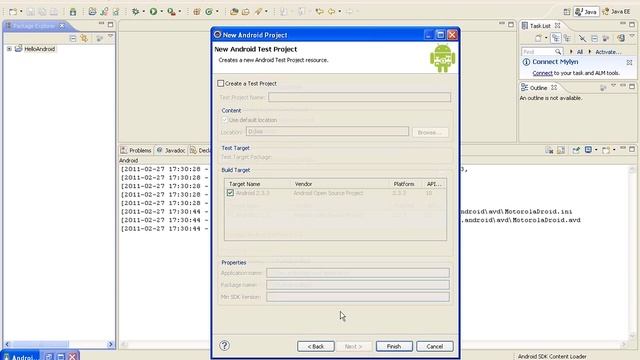Toggle the Android 2.3.3 build target checkbox
The image size is (640, 360).
coord(230,193)
